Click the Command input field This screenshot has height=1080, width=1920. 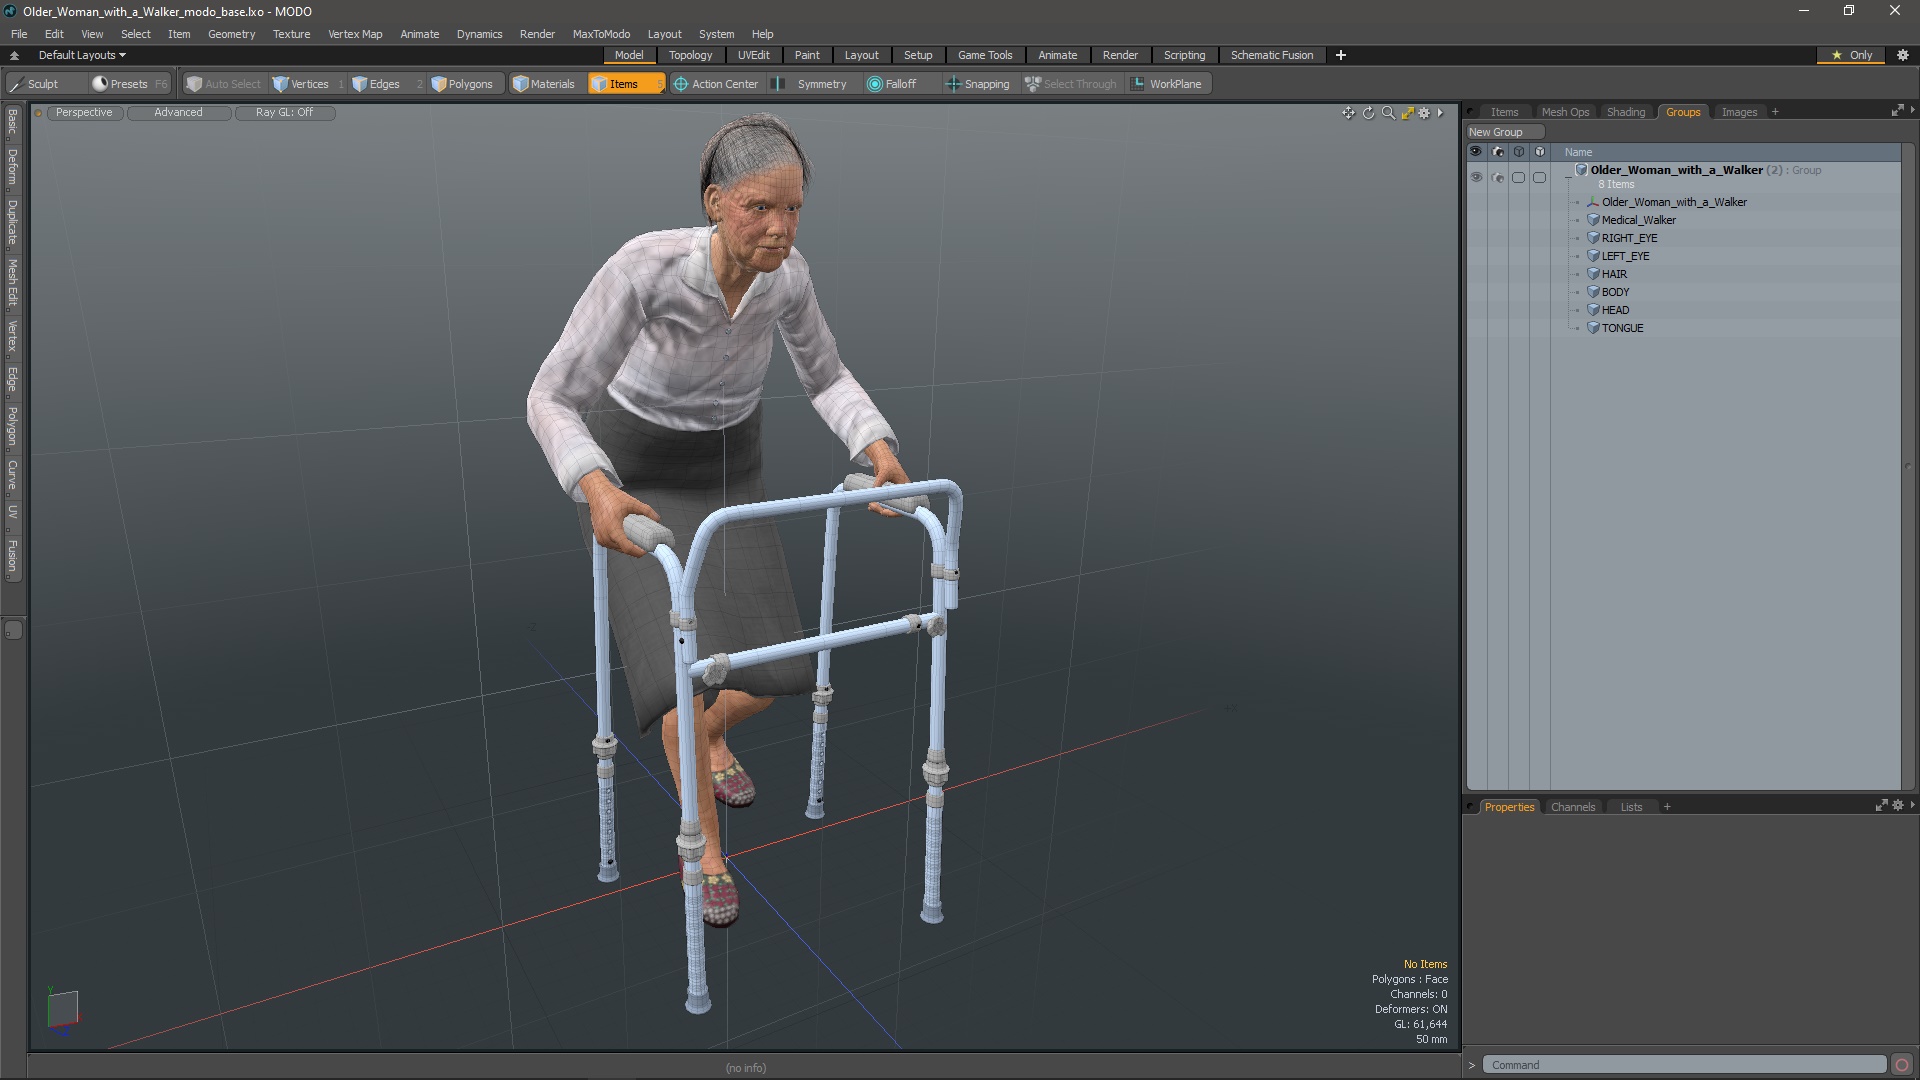(1684, 1065)
